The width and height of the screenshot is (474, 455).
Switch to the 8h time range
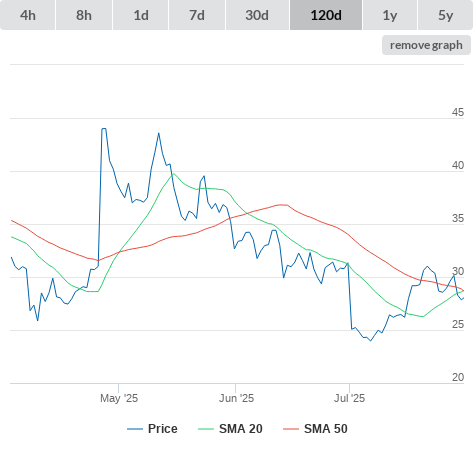(x=84, y=15)
